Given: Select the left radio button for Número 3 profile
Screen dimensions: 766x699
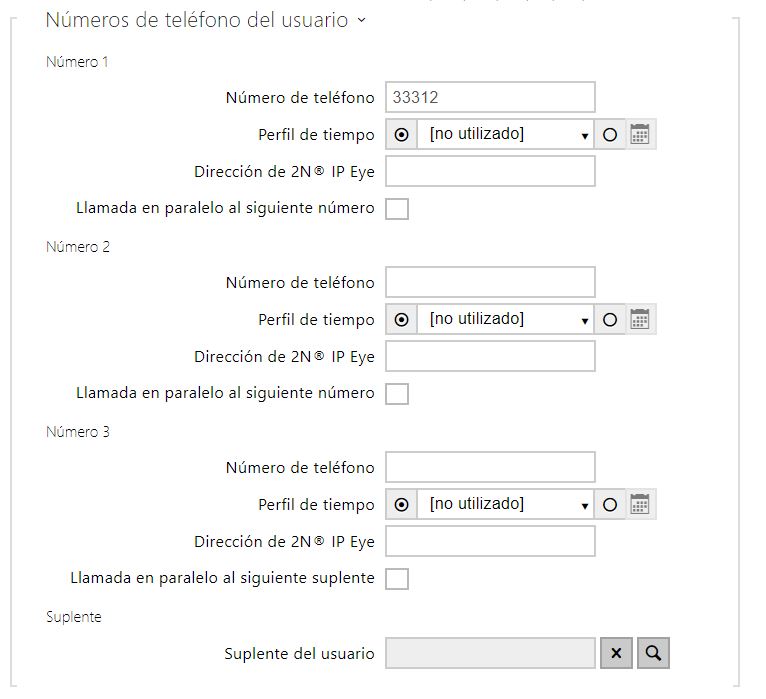Looking at the screenshot, I should coord(402,504).
